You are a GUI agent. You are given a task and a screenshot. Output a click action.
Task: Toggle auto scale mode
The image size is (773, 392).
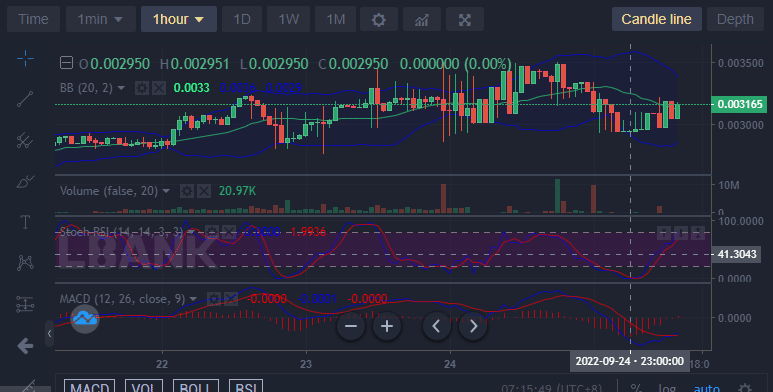pyautogui.click(x=706, y=388)
